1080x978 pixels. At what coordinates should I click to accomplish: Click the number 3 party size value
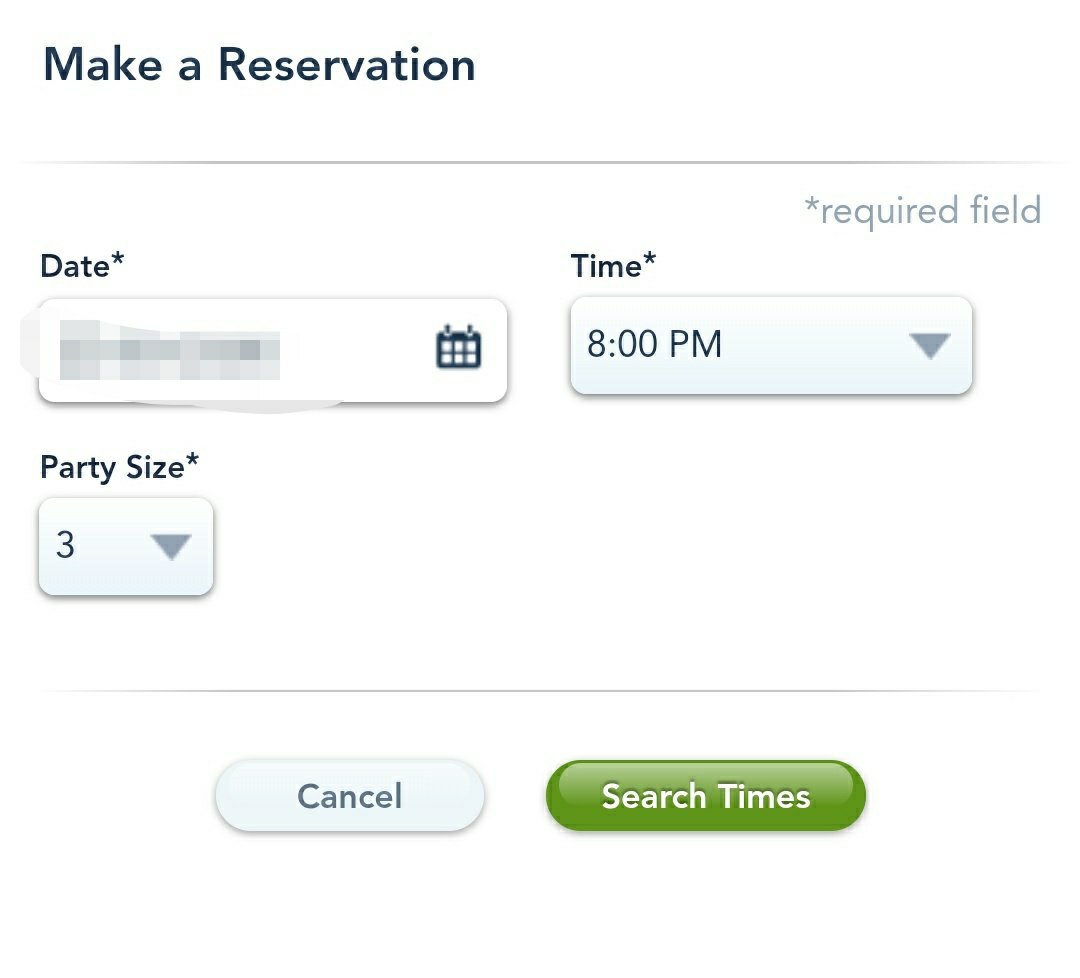click(66, 545)
